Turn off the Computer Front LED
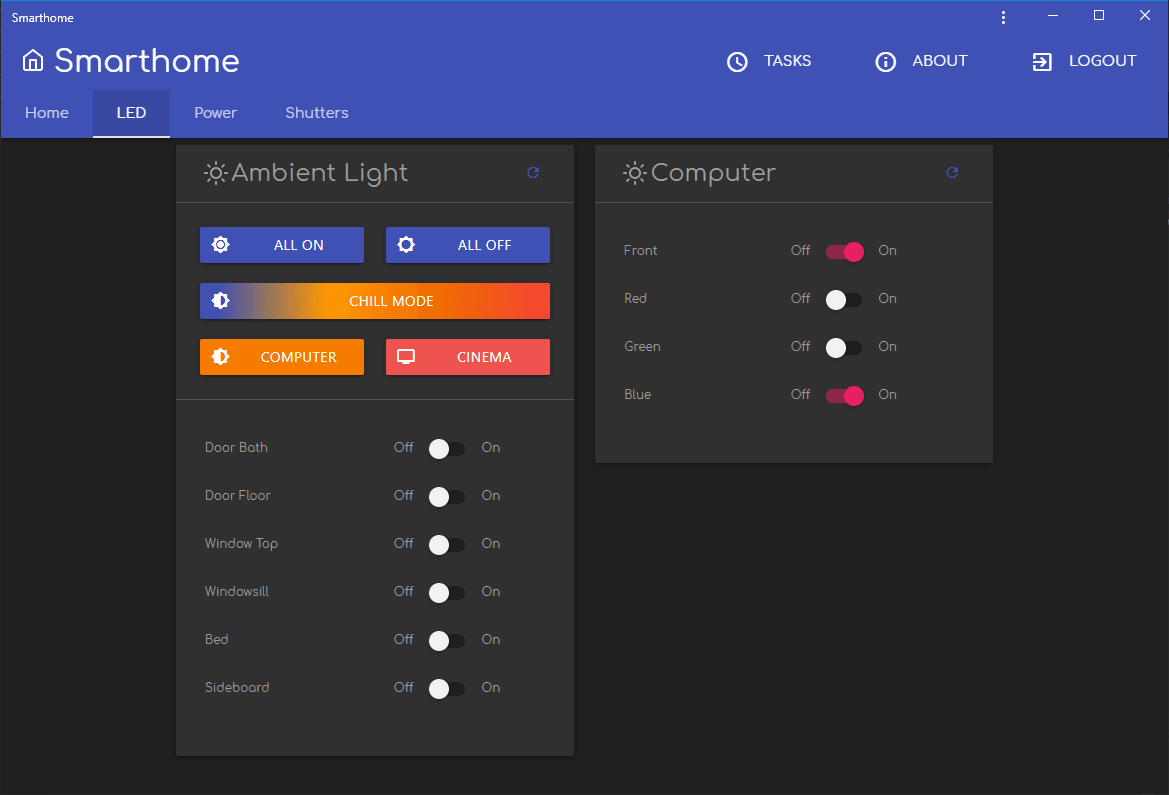 pos(844,251)
